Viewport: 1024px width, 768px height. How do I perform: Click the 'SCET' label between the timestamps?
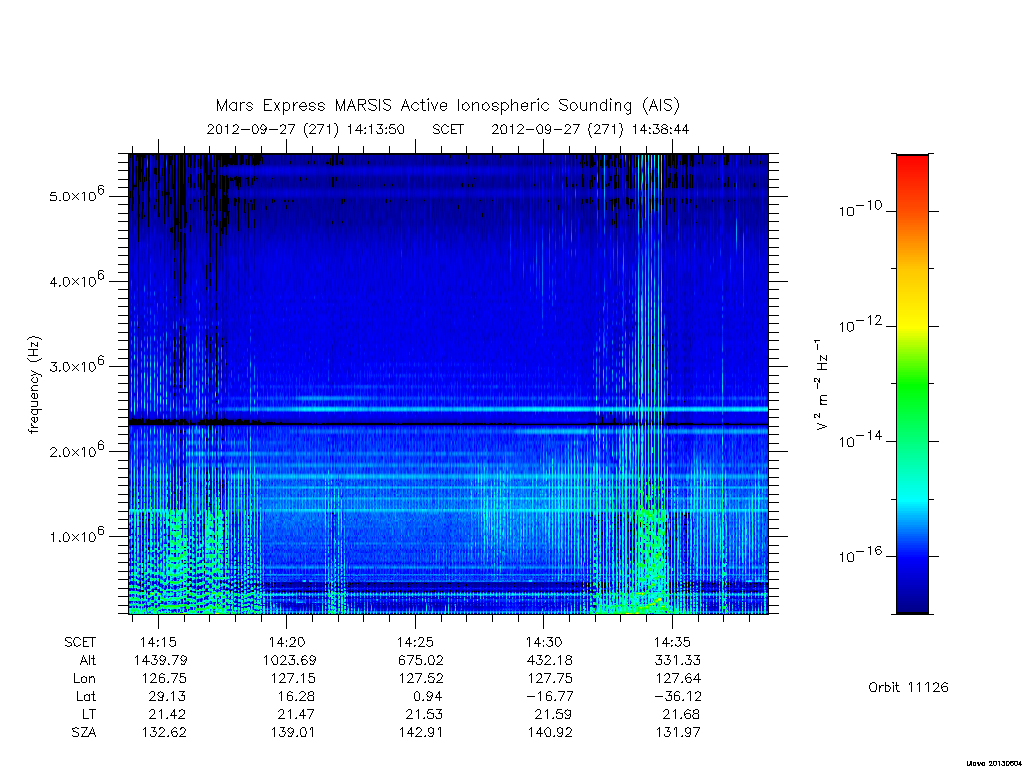[x=448, y=129]
